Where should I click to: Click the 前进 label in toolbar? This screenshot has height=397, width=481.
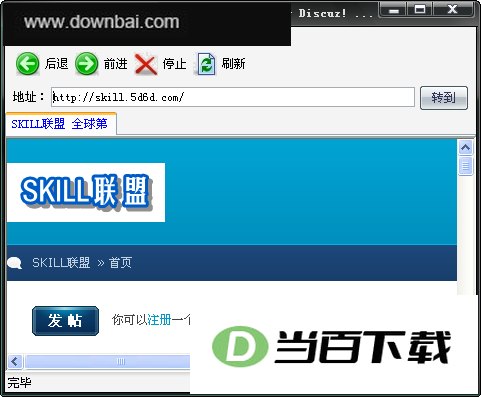point(116,63)
